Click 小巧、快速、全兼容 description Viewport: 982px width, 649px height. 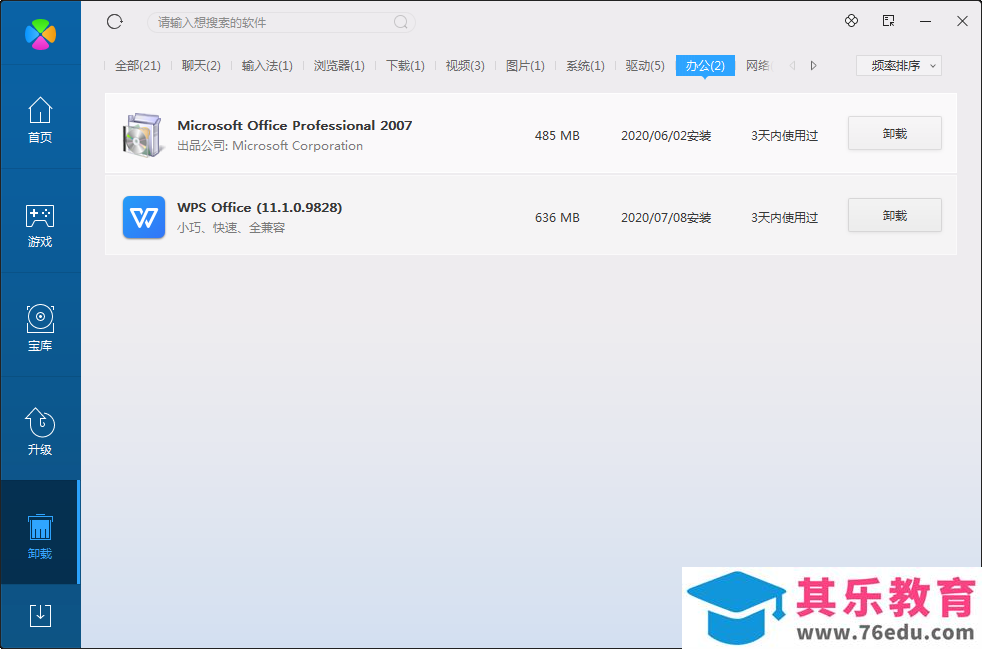pos(231,228)
